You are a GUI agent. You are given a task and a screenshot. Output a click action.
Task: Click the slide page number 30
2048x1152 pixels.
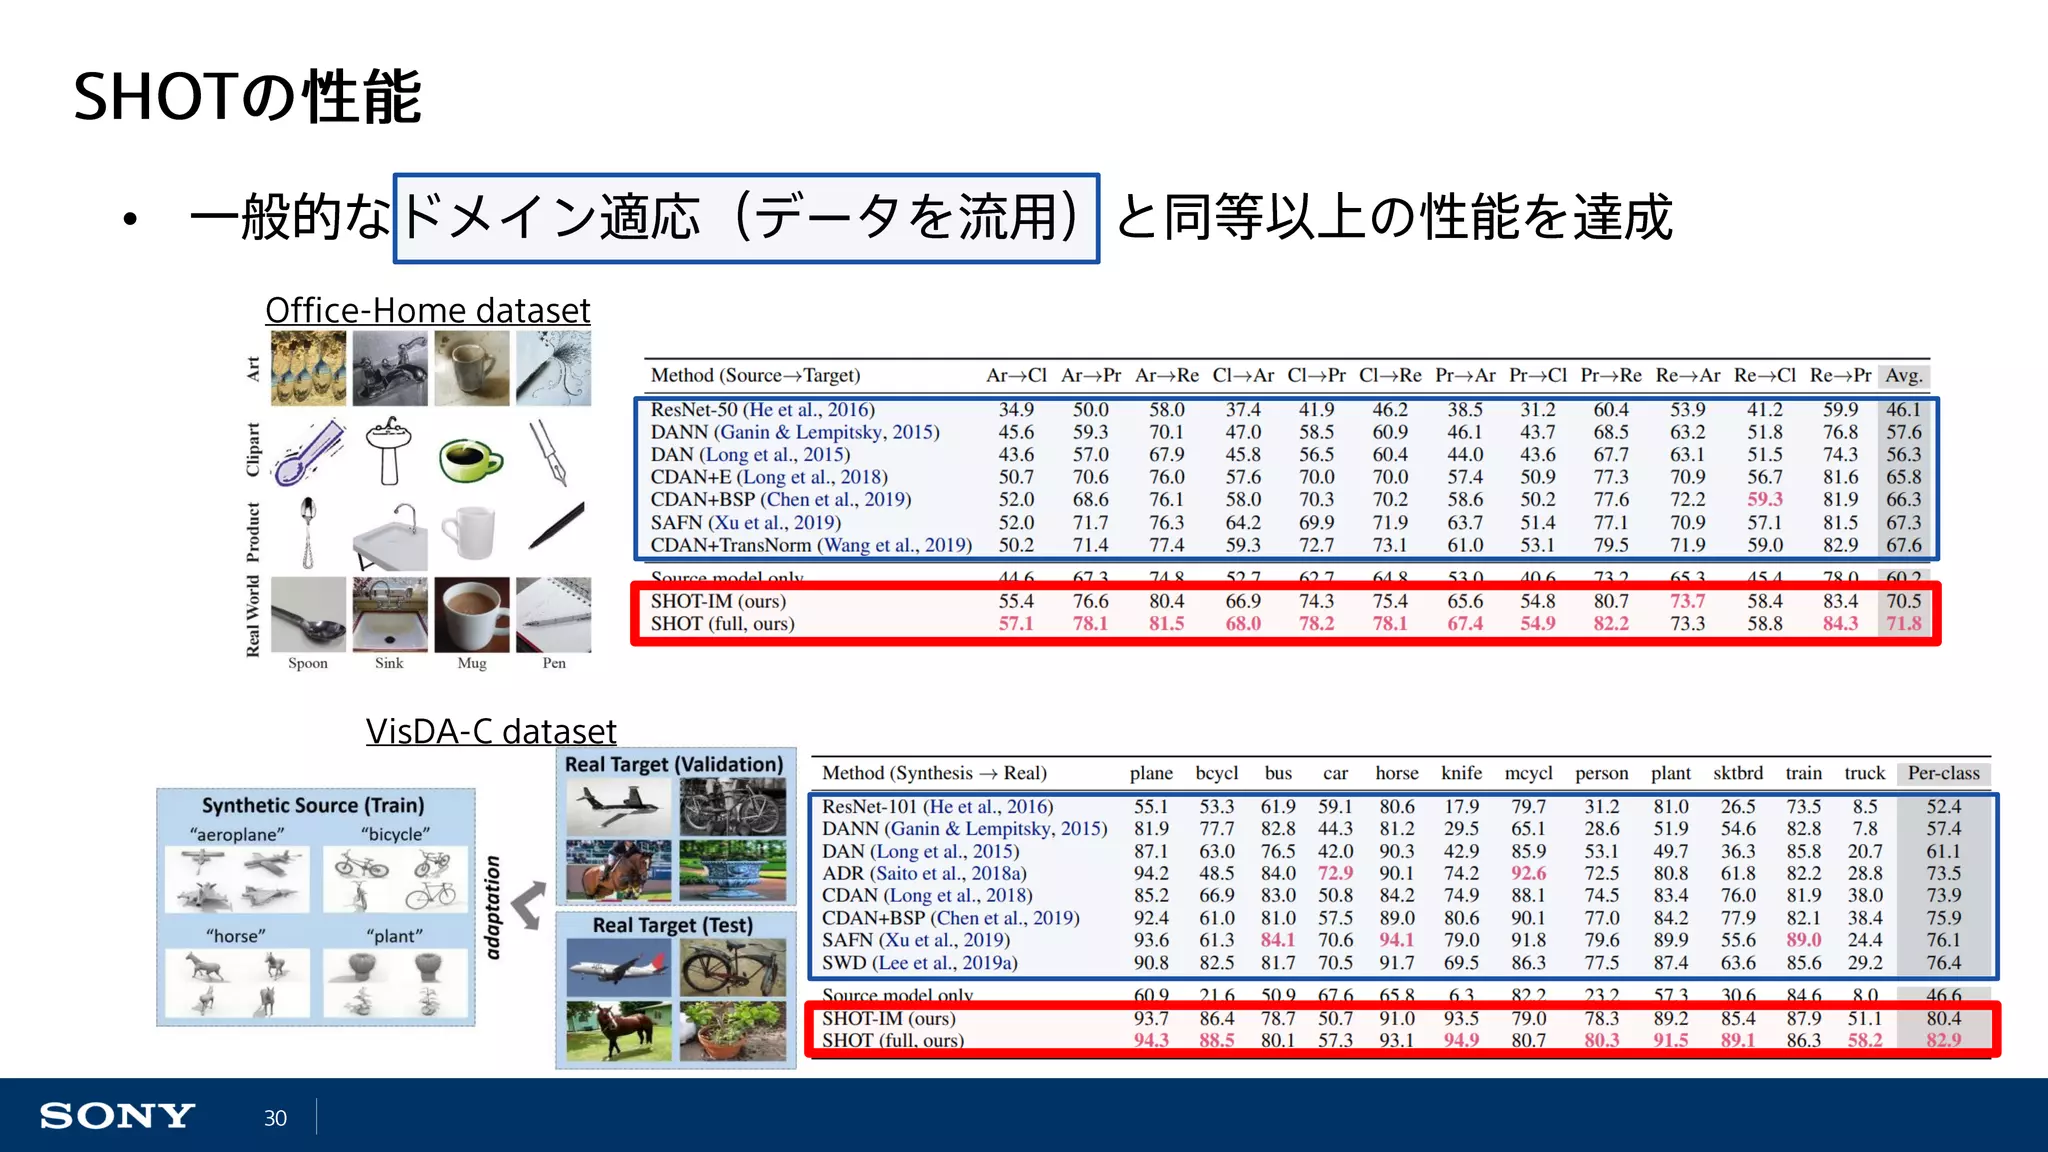pos(275,1118)
